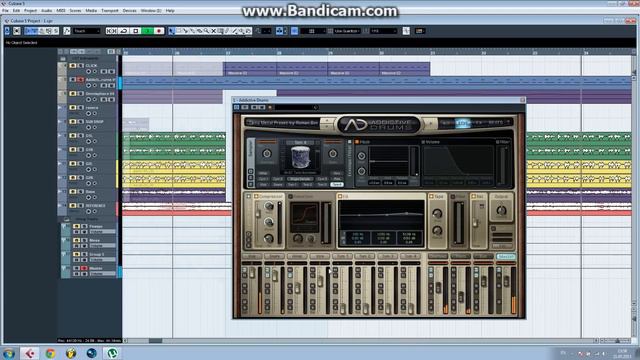Open Addictive Drums preset name selector
The image size is (640, 360).
(x=283, y=122)
